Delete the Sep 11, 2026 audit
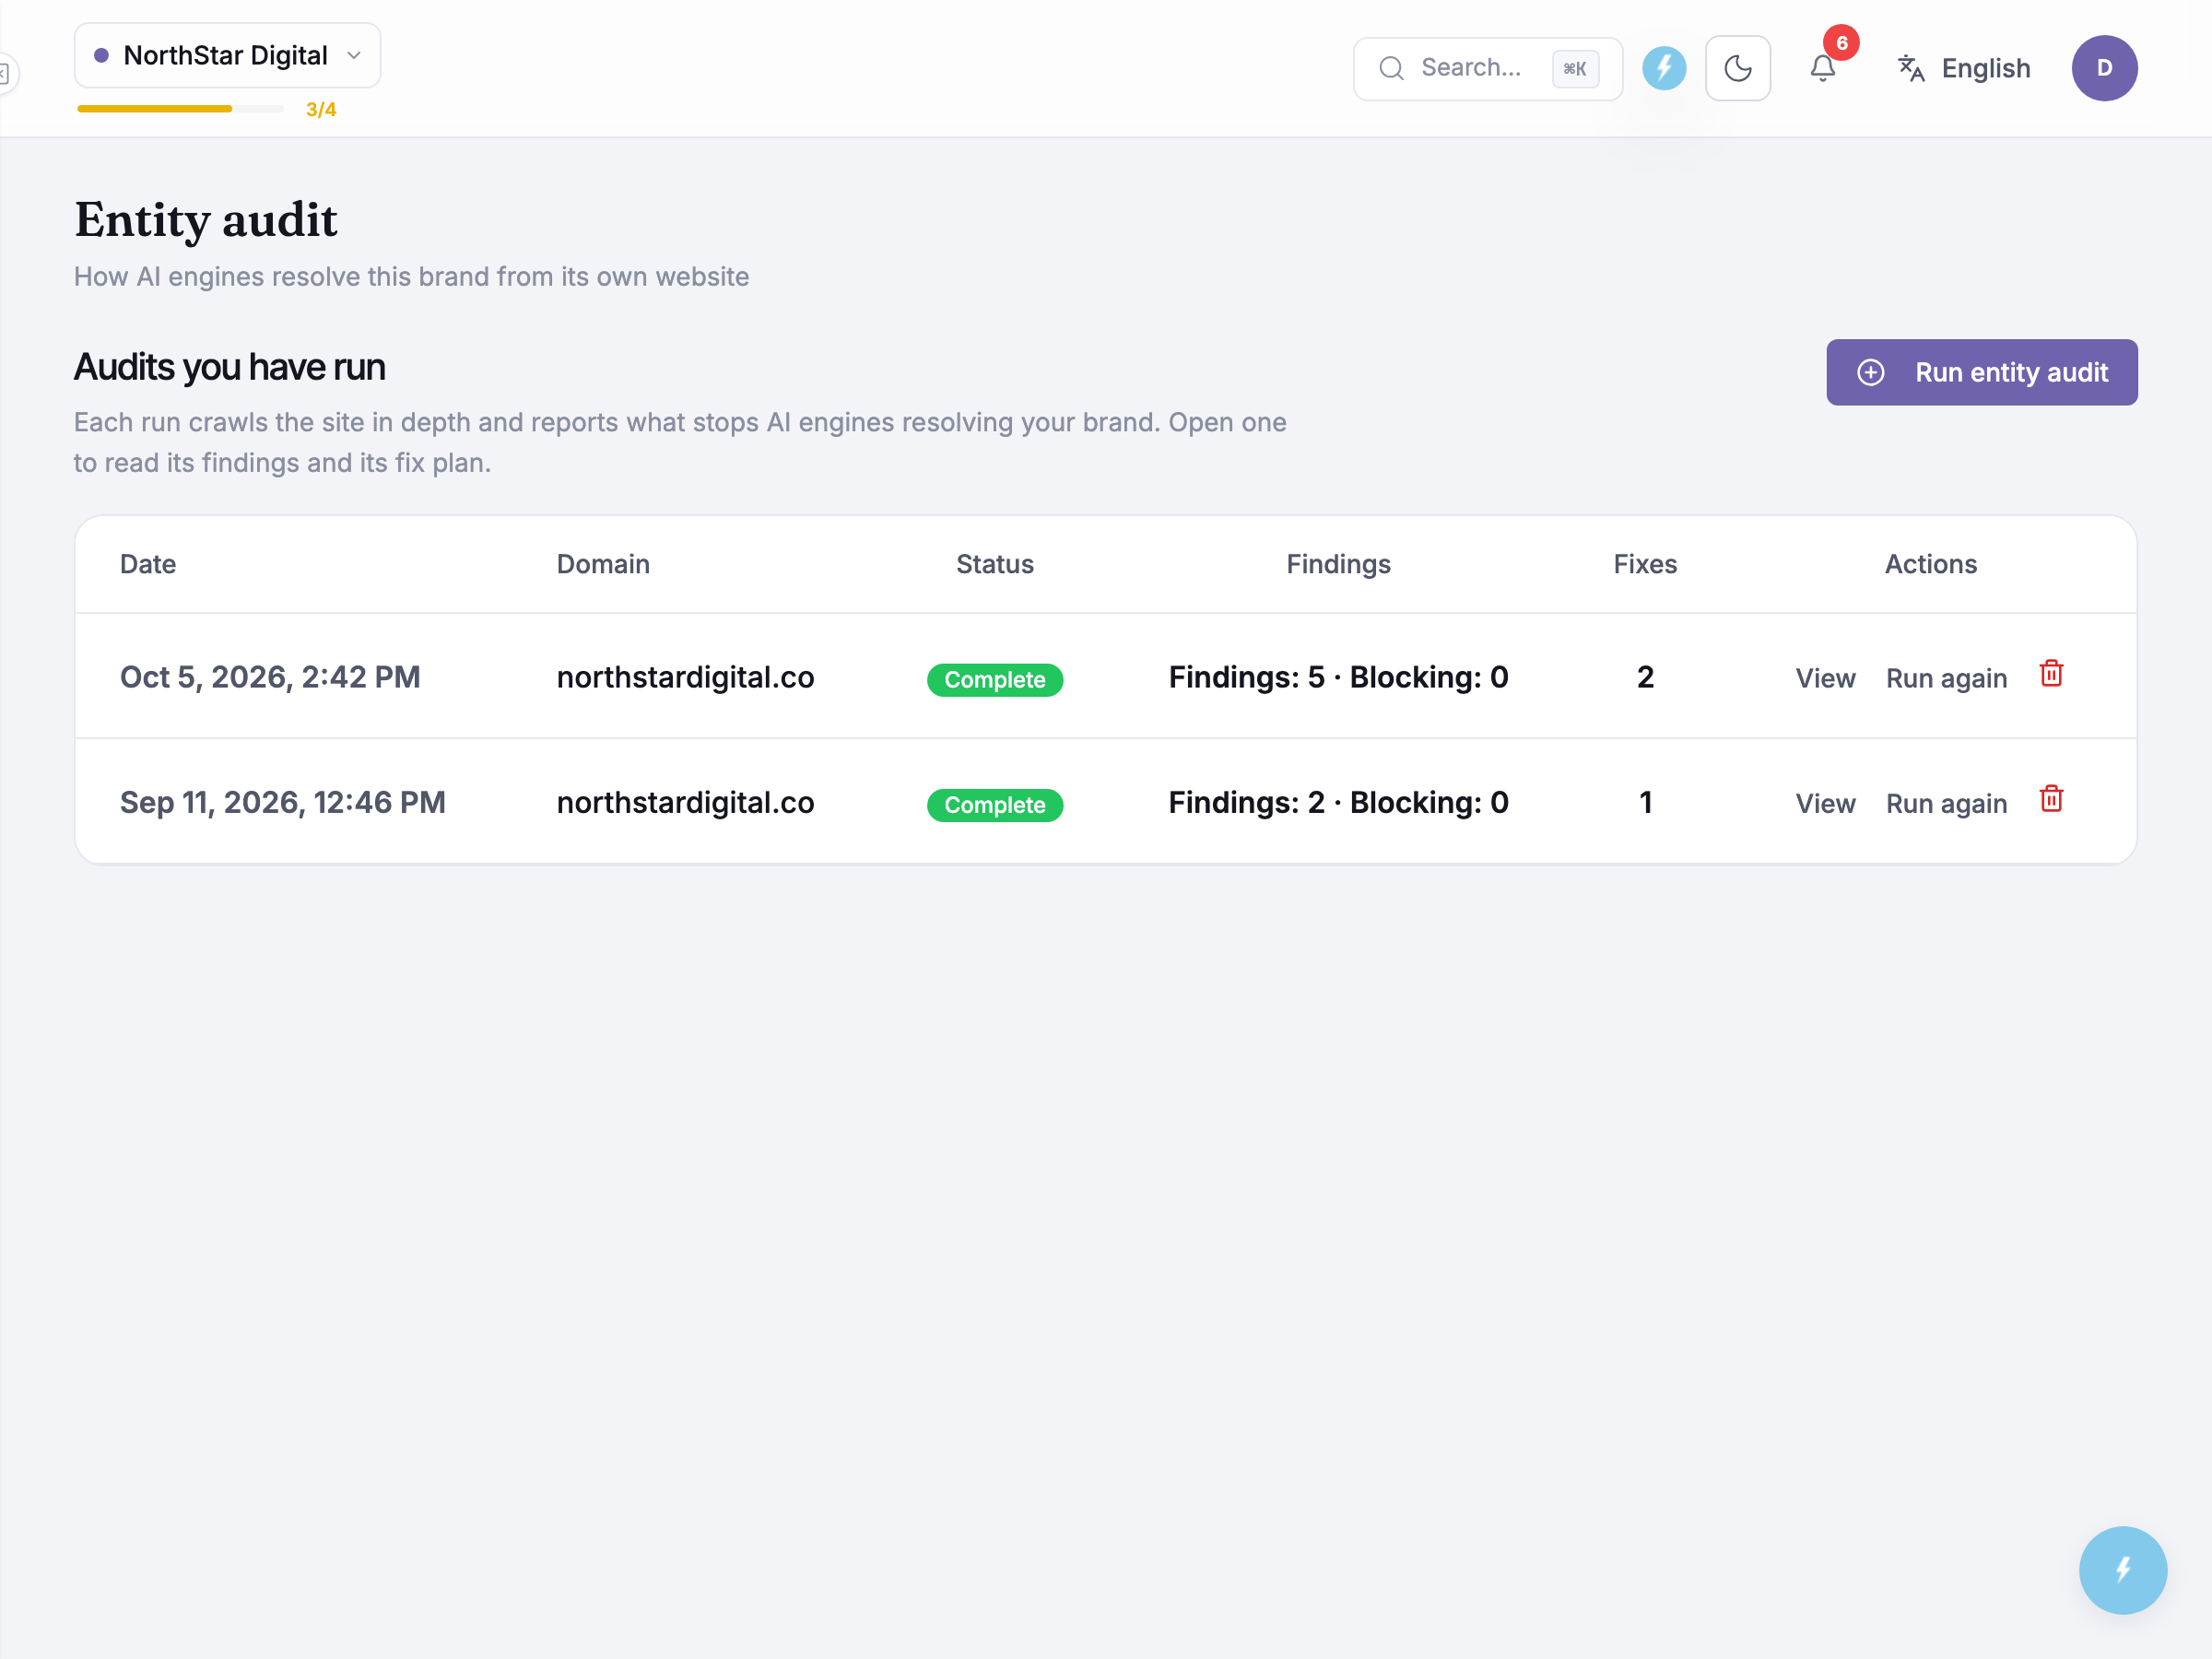The height and width of the screenshot is (1659, 2212). coord(2050,799)
